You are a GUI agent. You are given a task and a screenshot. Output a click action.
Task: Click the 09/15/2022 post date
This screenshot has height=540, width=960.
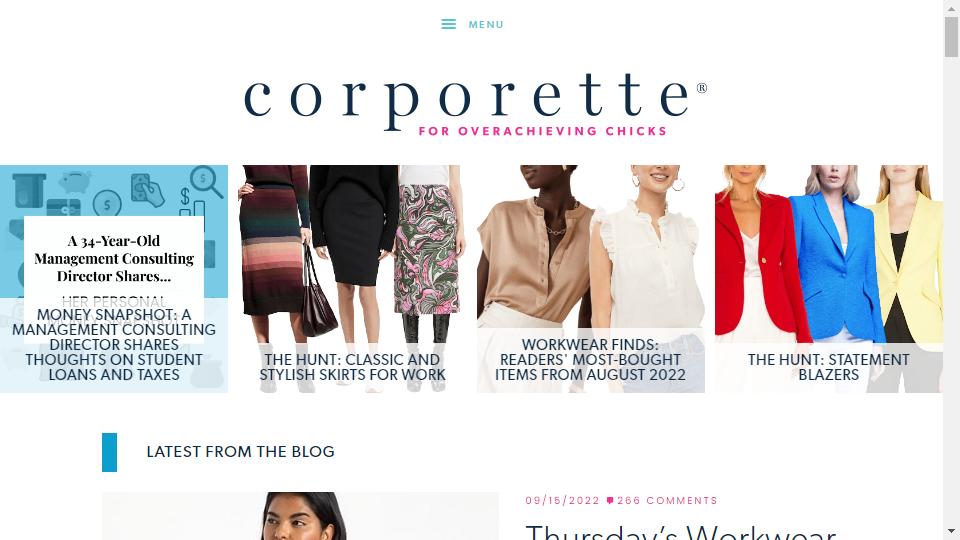(x=563, y=500)
